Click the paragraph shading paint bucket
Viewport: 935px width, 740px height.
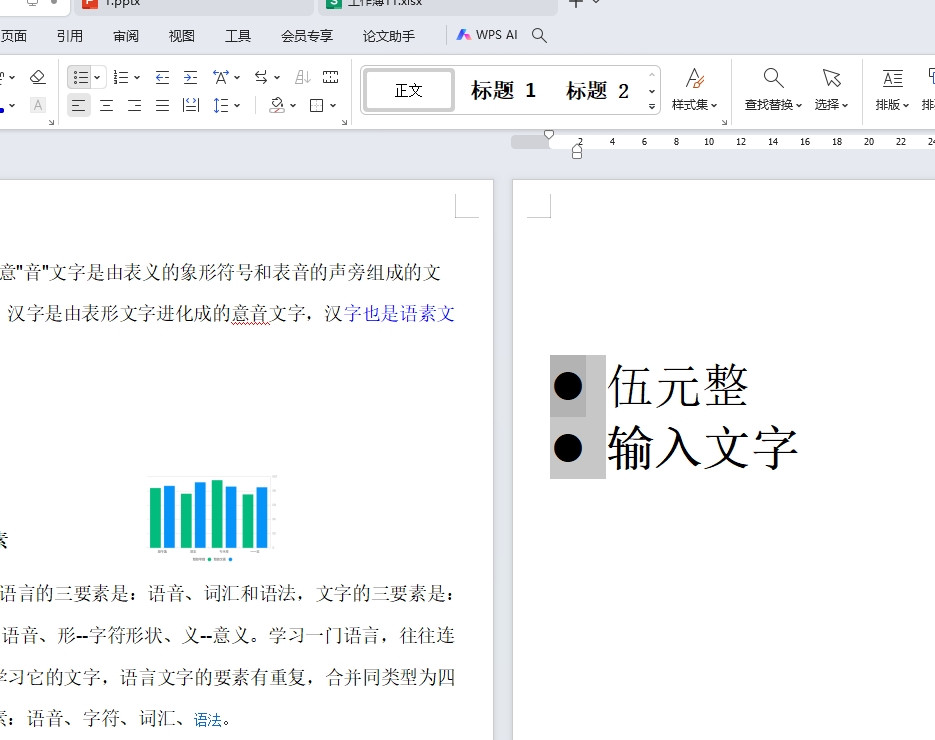(x=277, y=106)
